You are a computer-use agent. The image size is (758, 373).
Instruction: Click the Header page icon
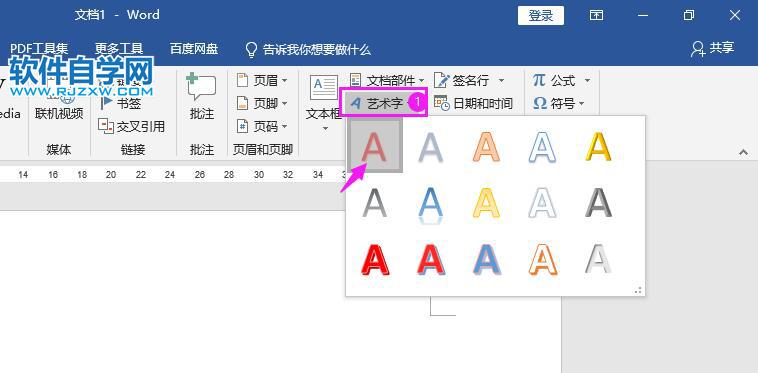(242, 80)
